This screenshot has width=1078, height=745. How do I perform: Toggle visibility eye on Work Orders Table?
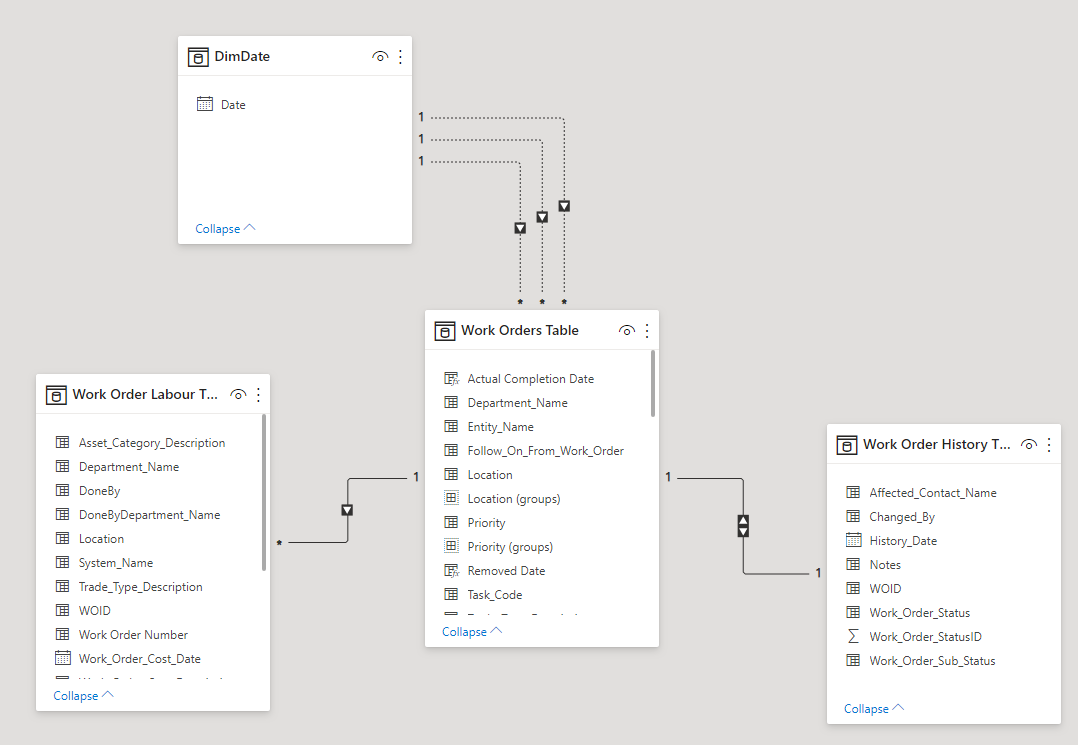627,331
